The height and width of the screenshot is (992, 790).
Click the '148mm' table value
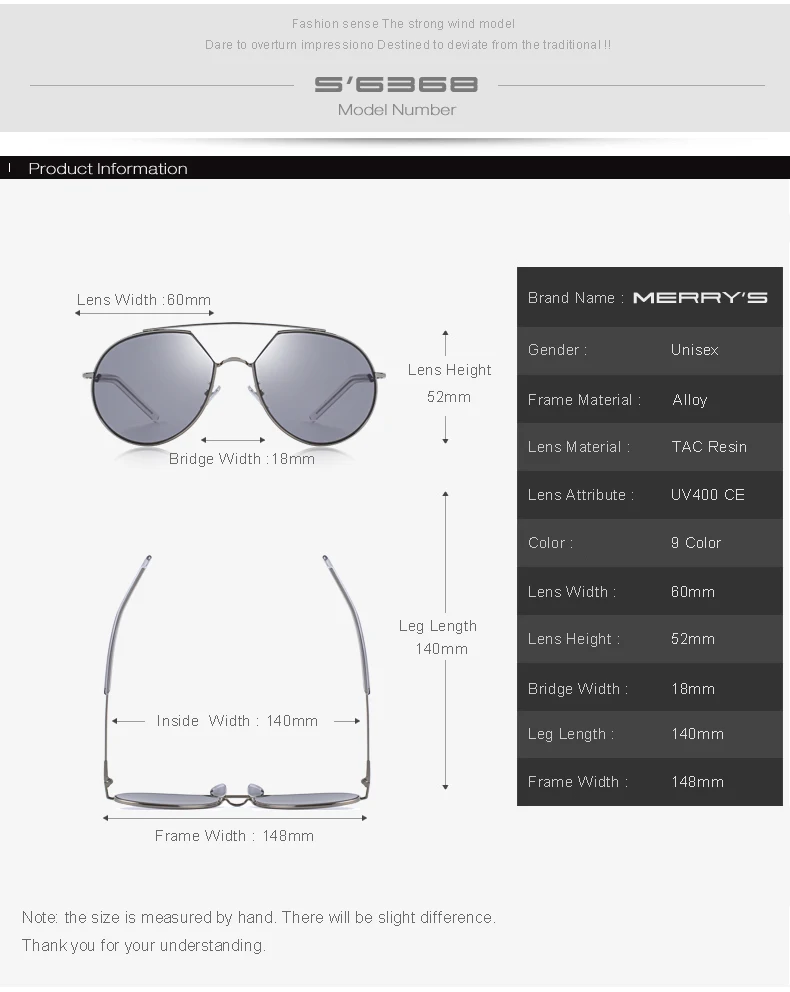tap(698, 783)
